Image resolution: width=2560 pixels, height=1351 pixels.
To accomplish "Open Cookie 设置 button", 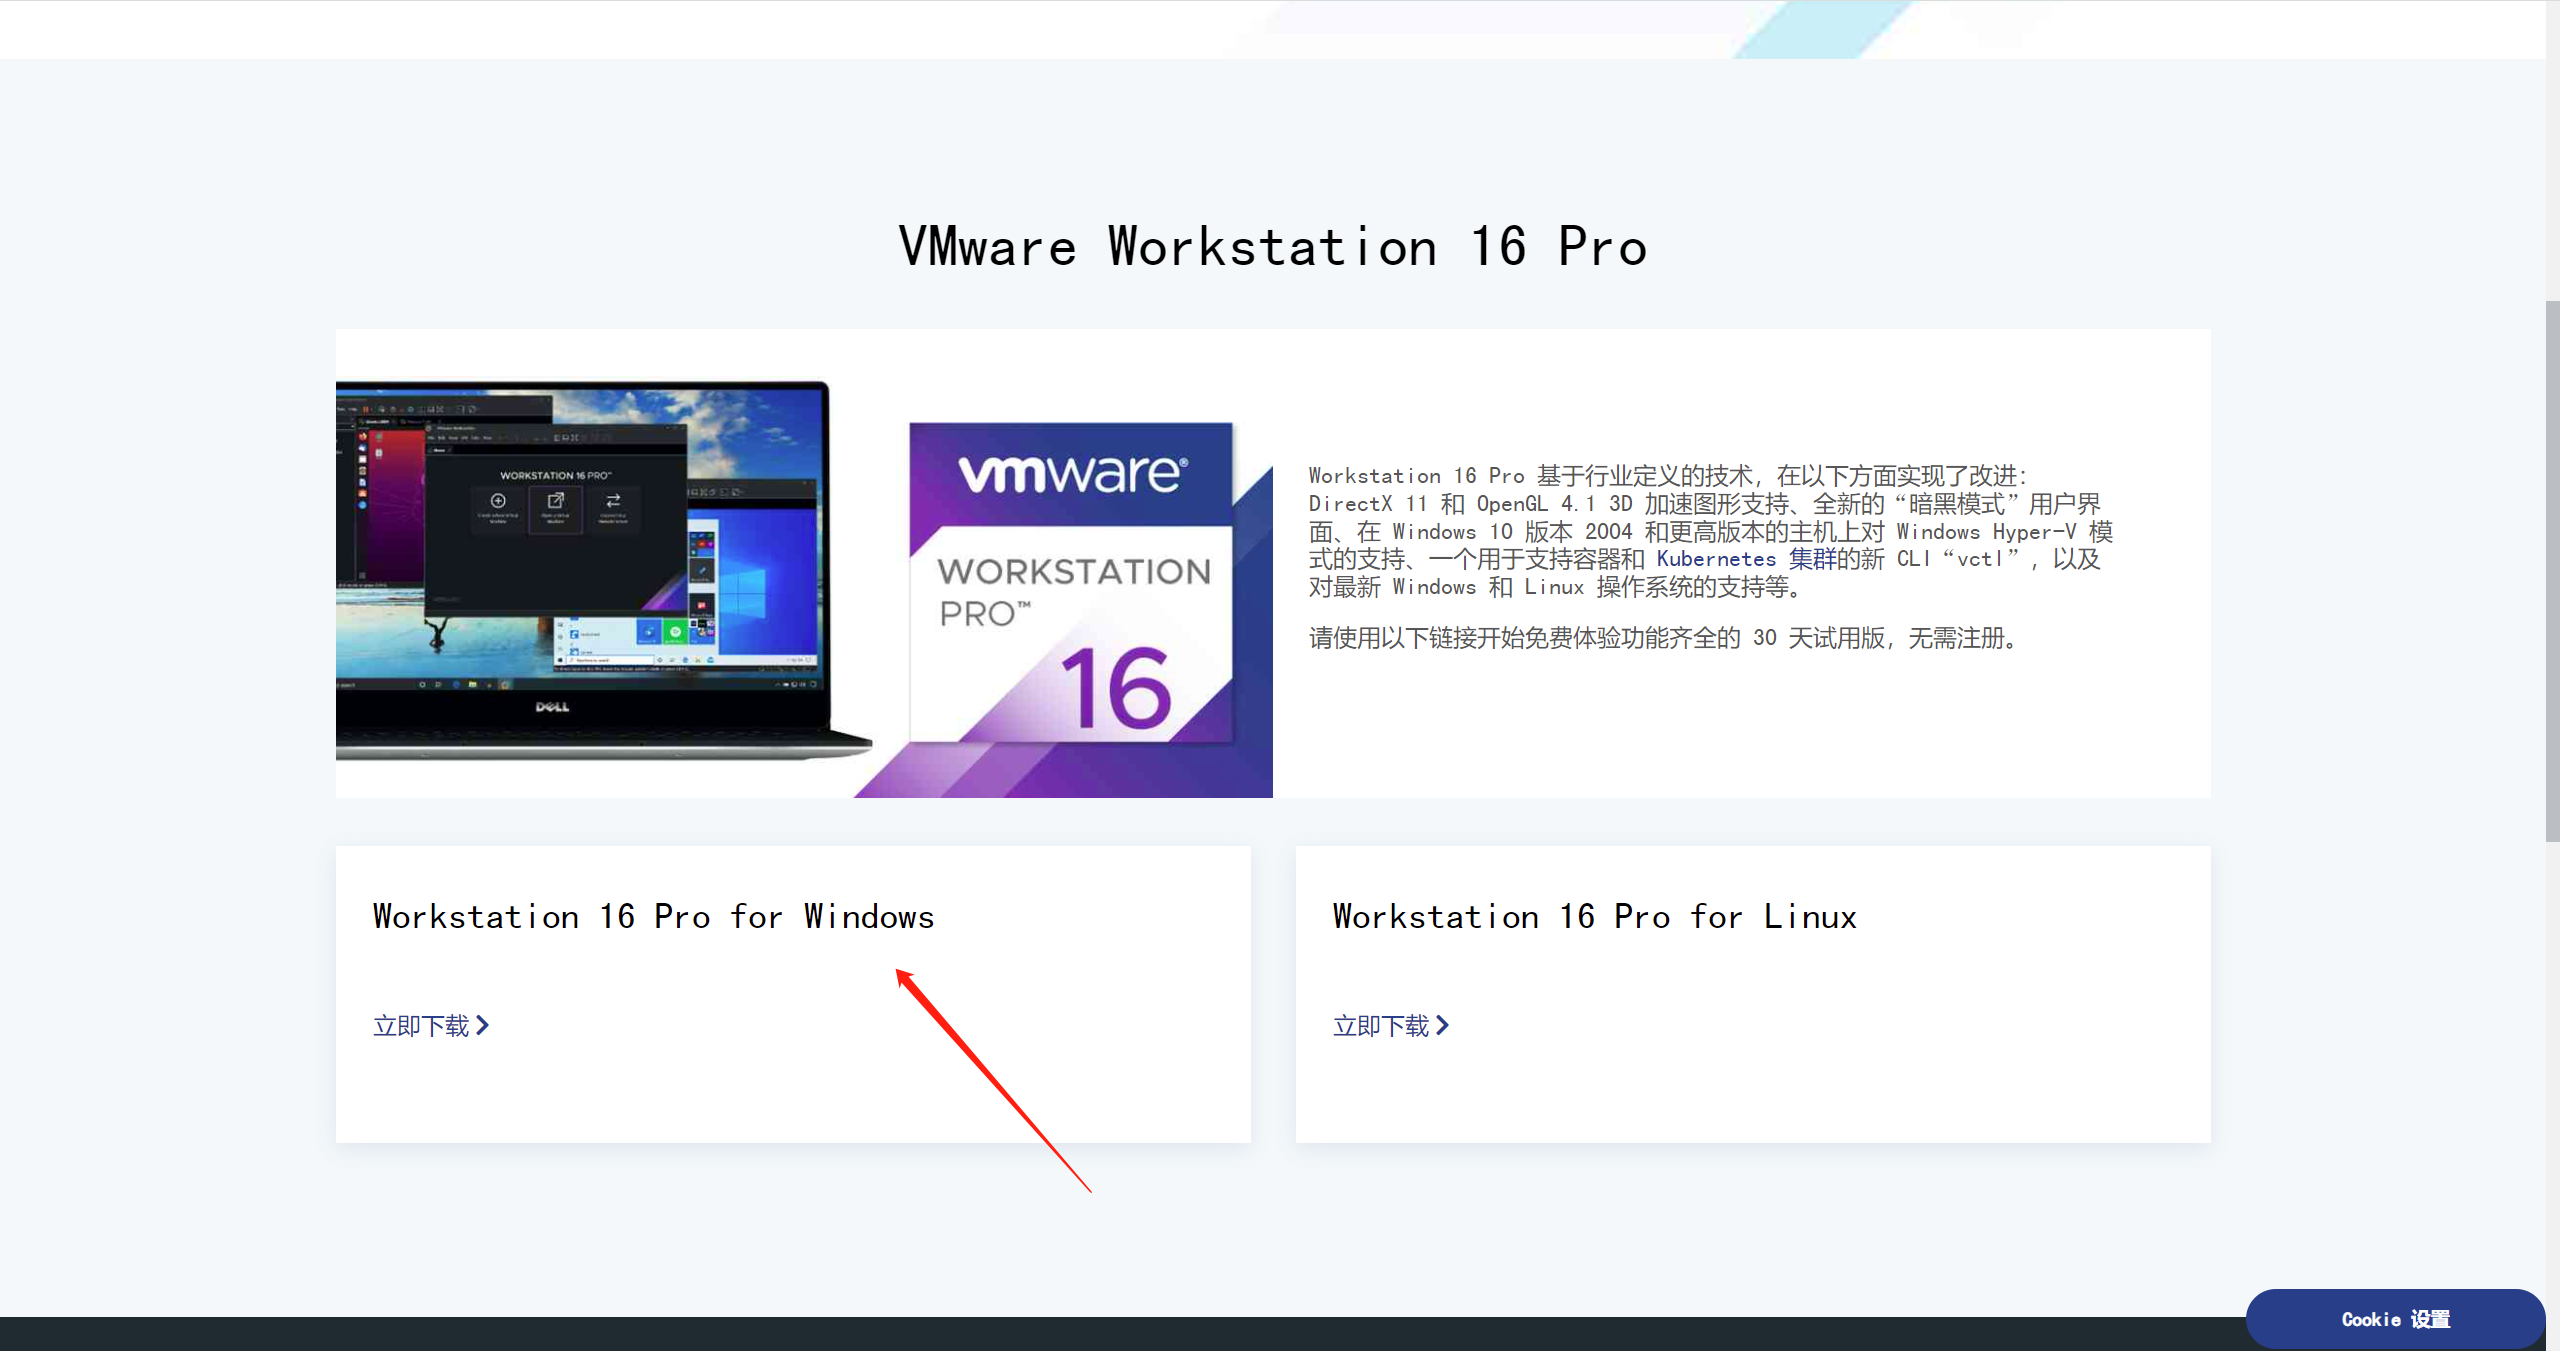I will point(2395,1319).
